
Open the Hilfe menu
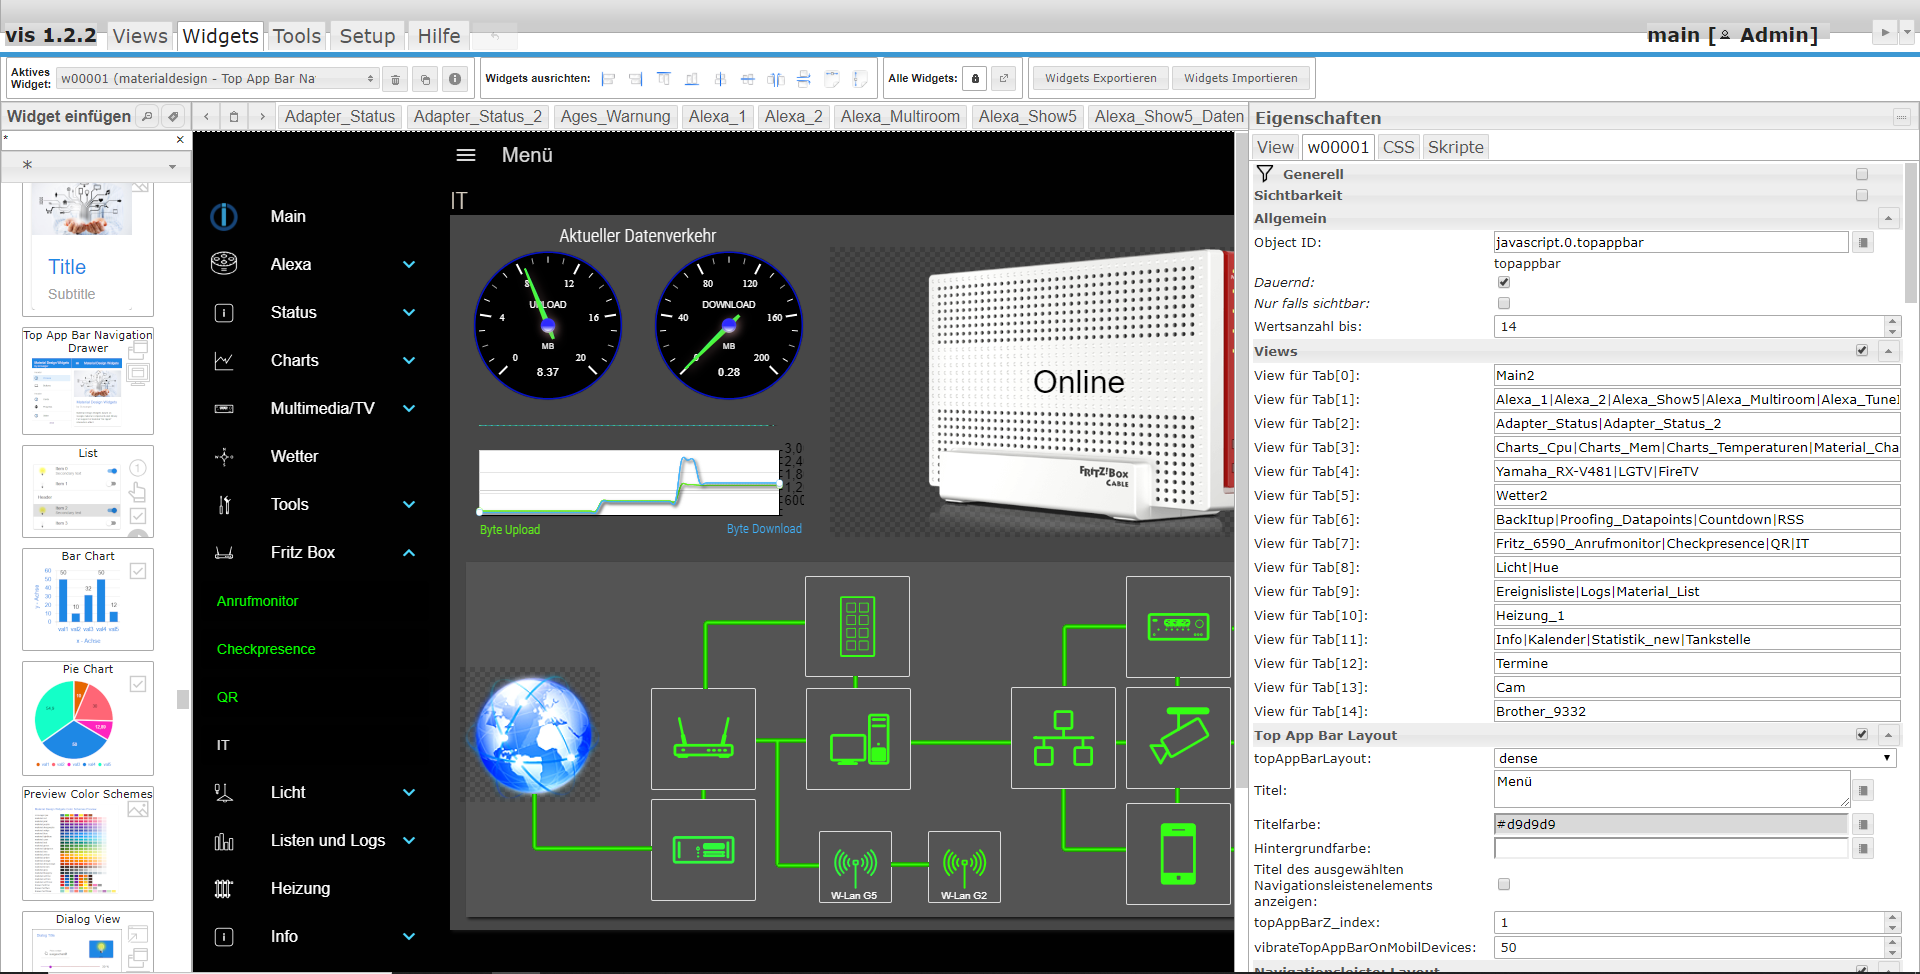(x=439, y=36)
